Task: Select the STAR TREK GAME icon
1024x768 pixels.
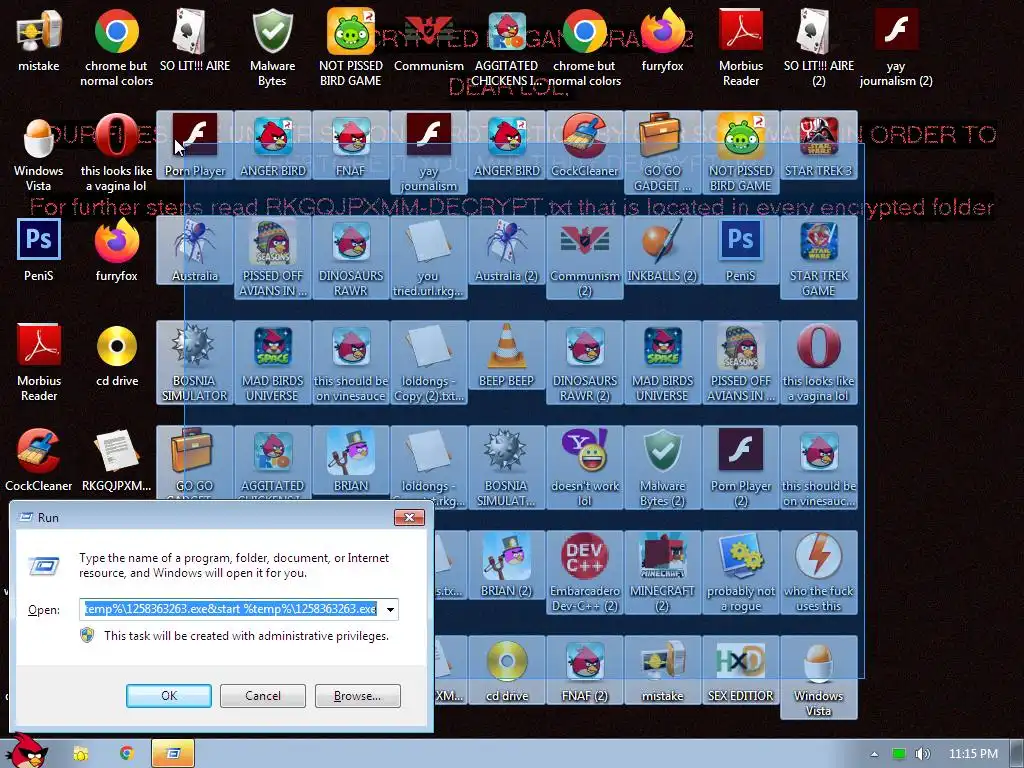Action: pyautogui.click(x=818, y=257)
